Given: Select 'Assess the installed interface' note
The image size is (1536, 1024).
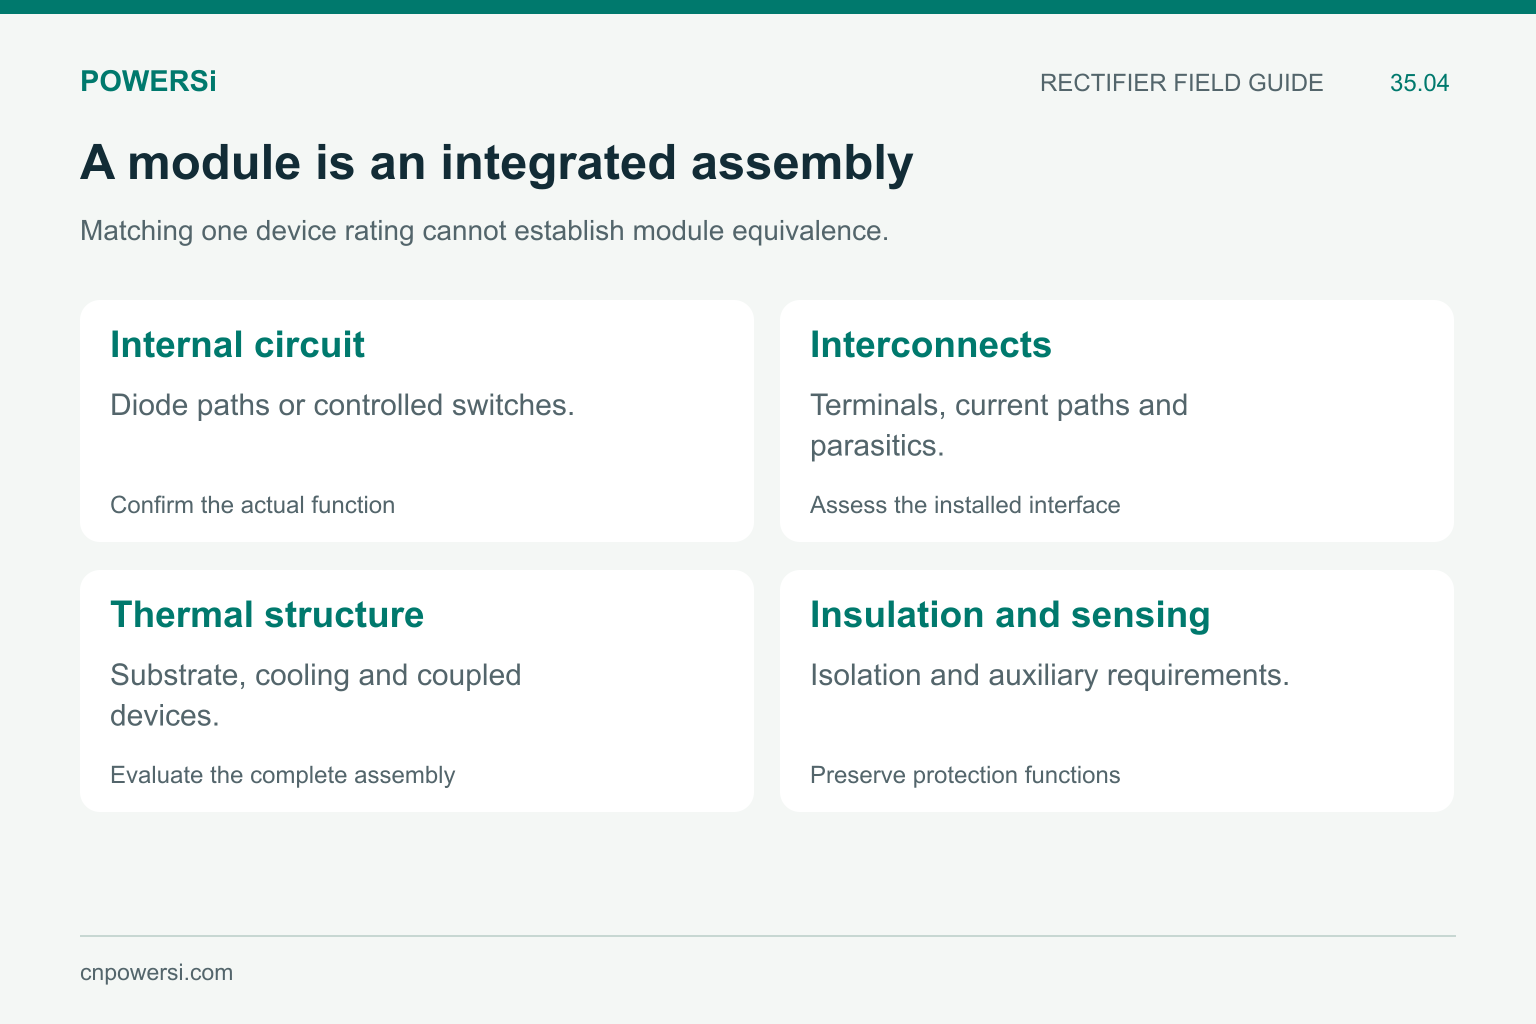Looking at the screenshot, I should pyautogui.click(x=965, y=505).
